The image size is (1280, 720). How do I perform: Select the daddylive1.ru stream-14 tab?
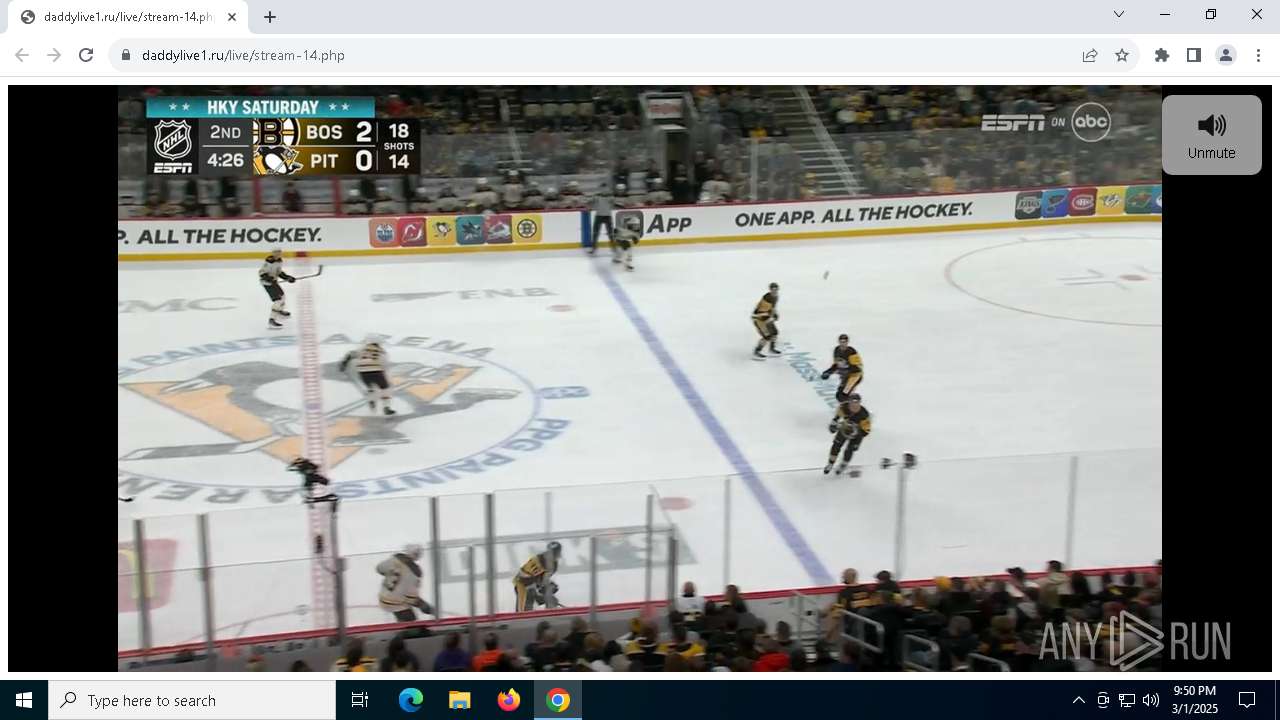[x=128, y=17]
